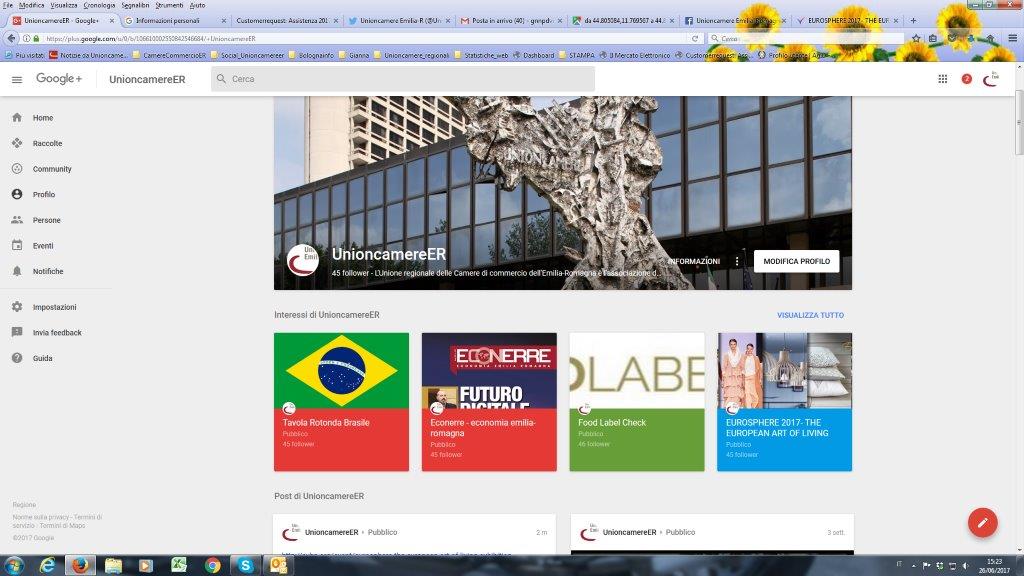Open Google Chrome from the Windows taskbar
The image size is (1024, 576).
tap(212, 565)
